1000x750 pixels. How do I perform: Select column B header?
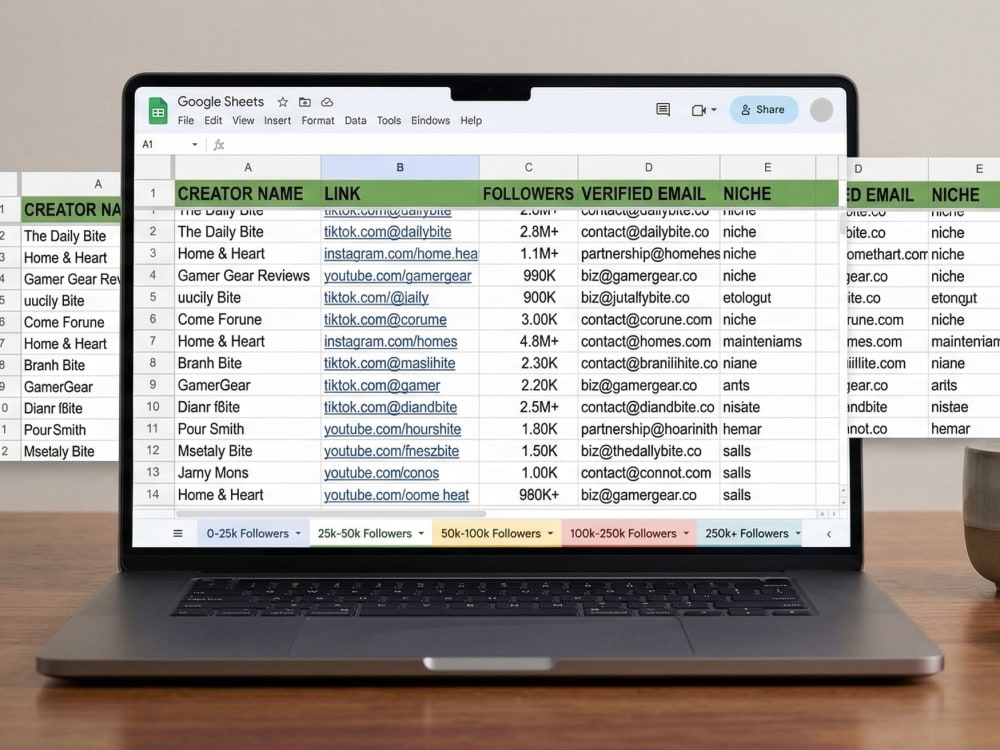pos(400,168)
